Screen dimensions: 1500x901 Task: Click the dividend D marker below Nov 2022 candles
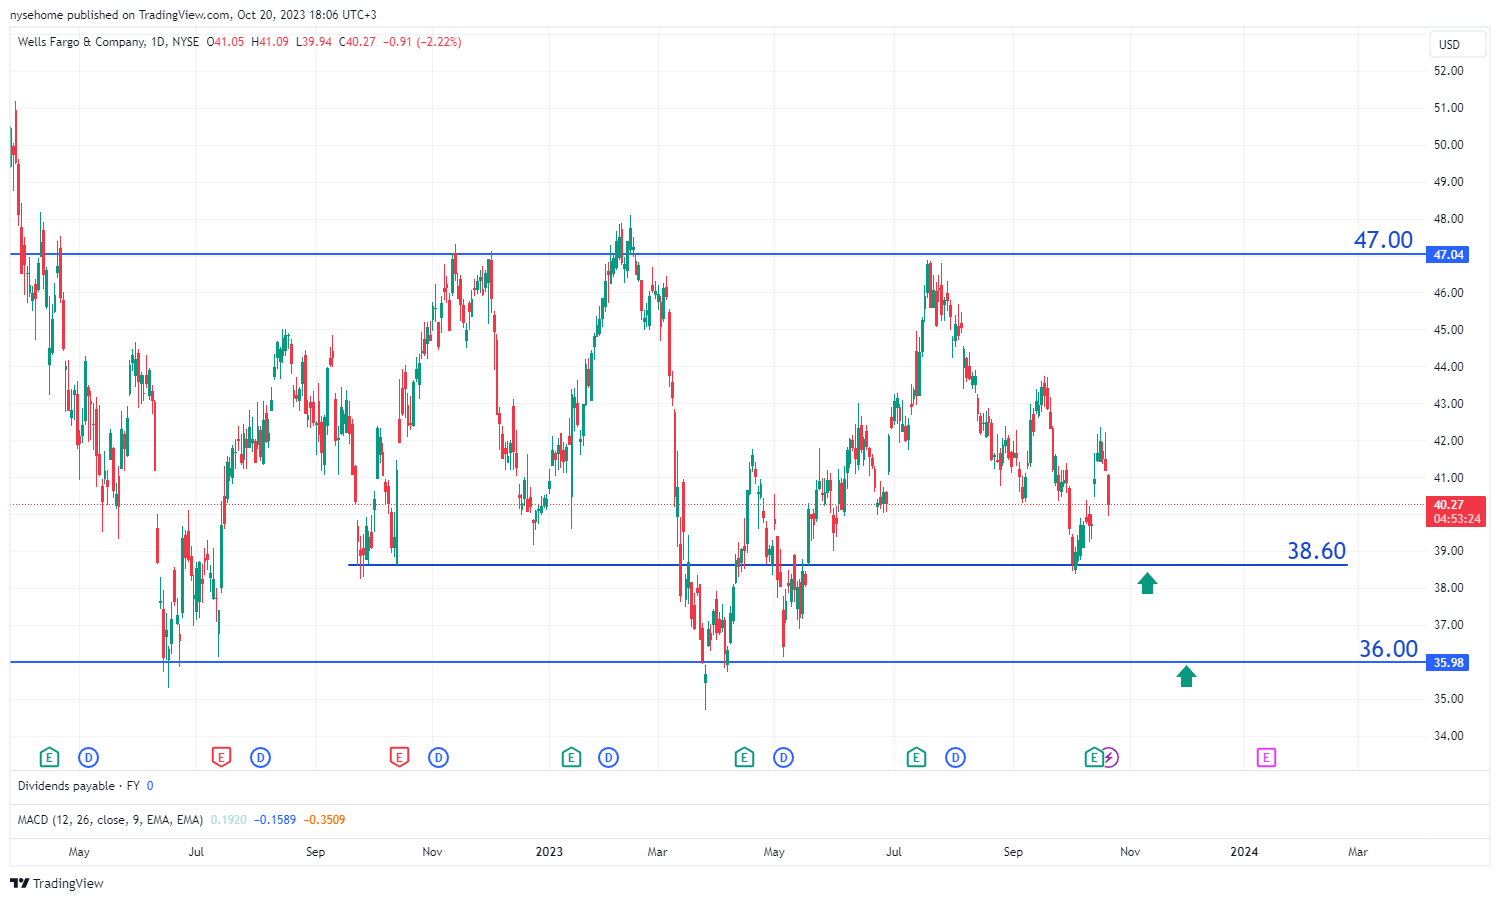(x=438, y=758)
